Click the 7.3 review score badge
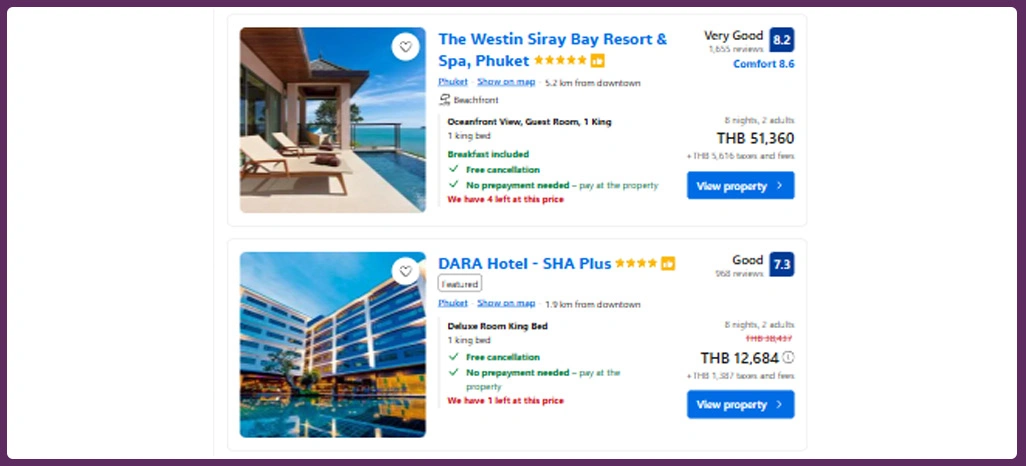Image resolution: width=1026 pixels, height=466 pixels. [781, 264]
